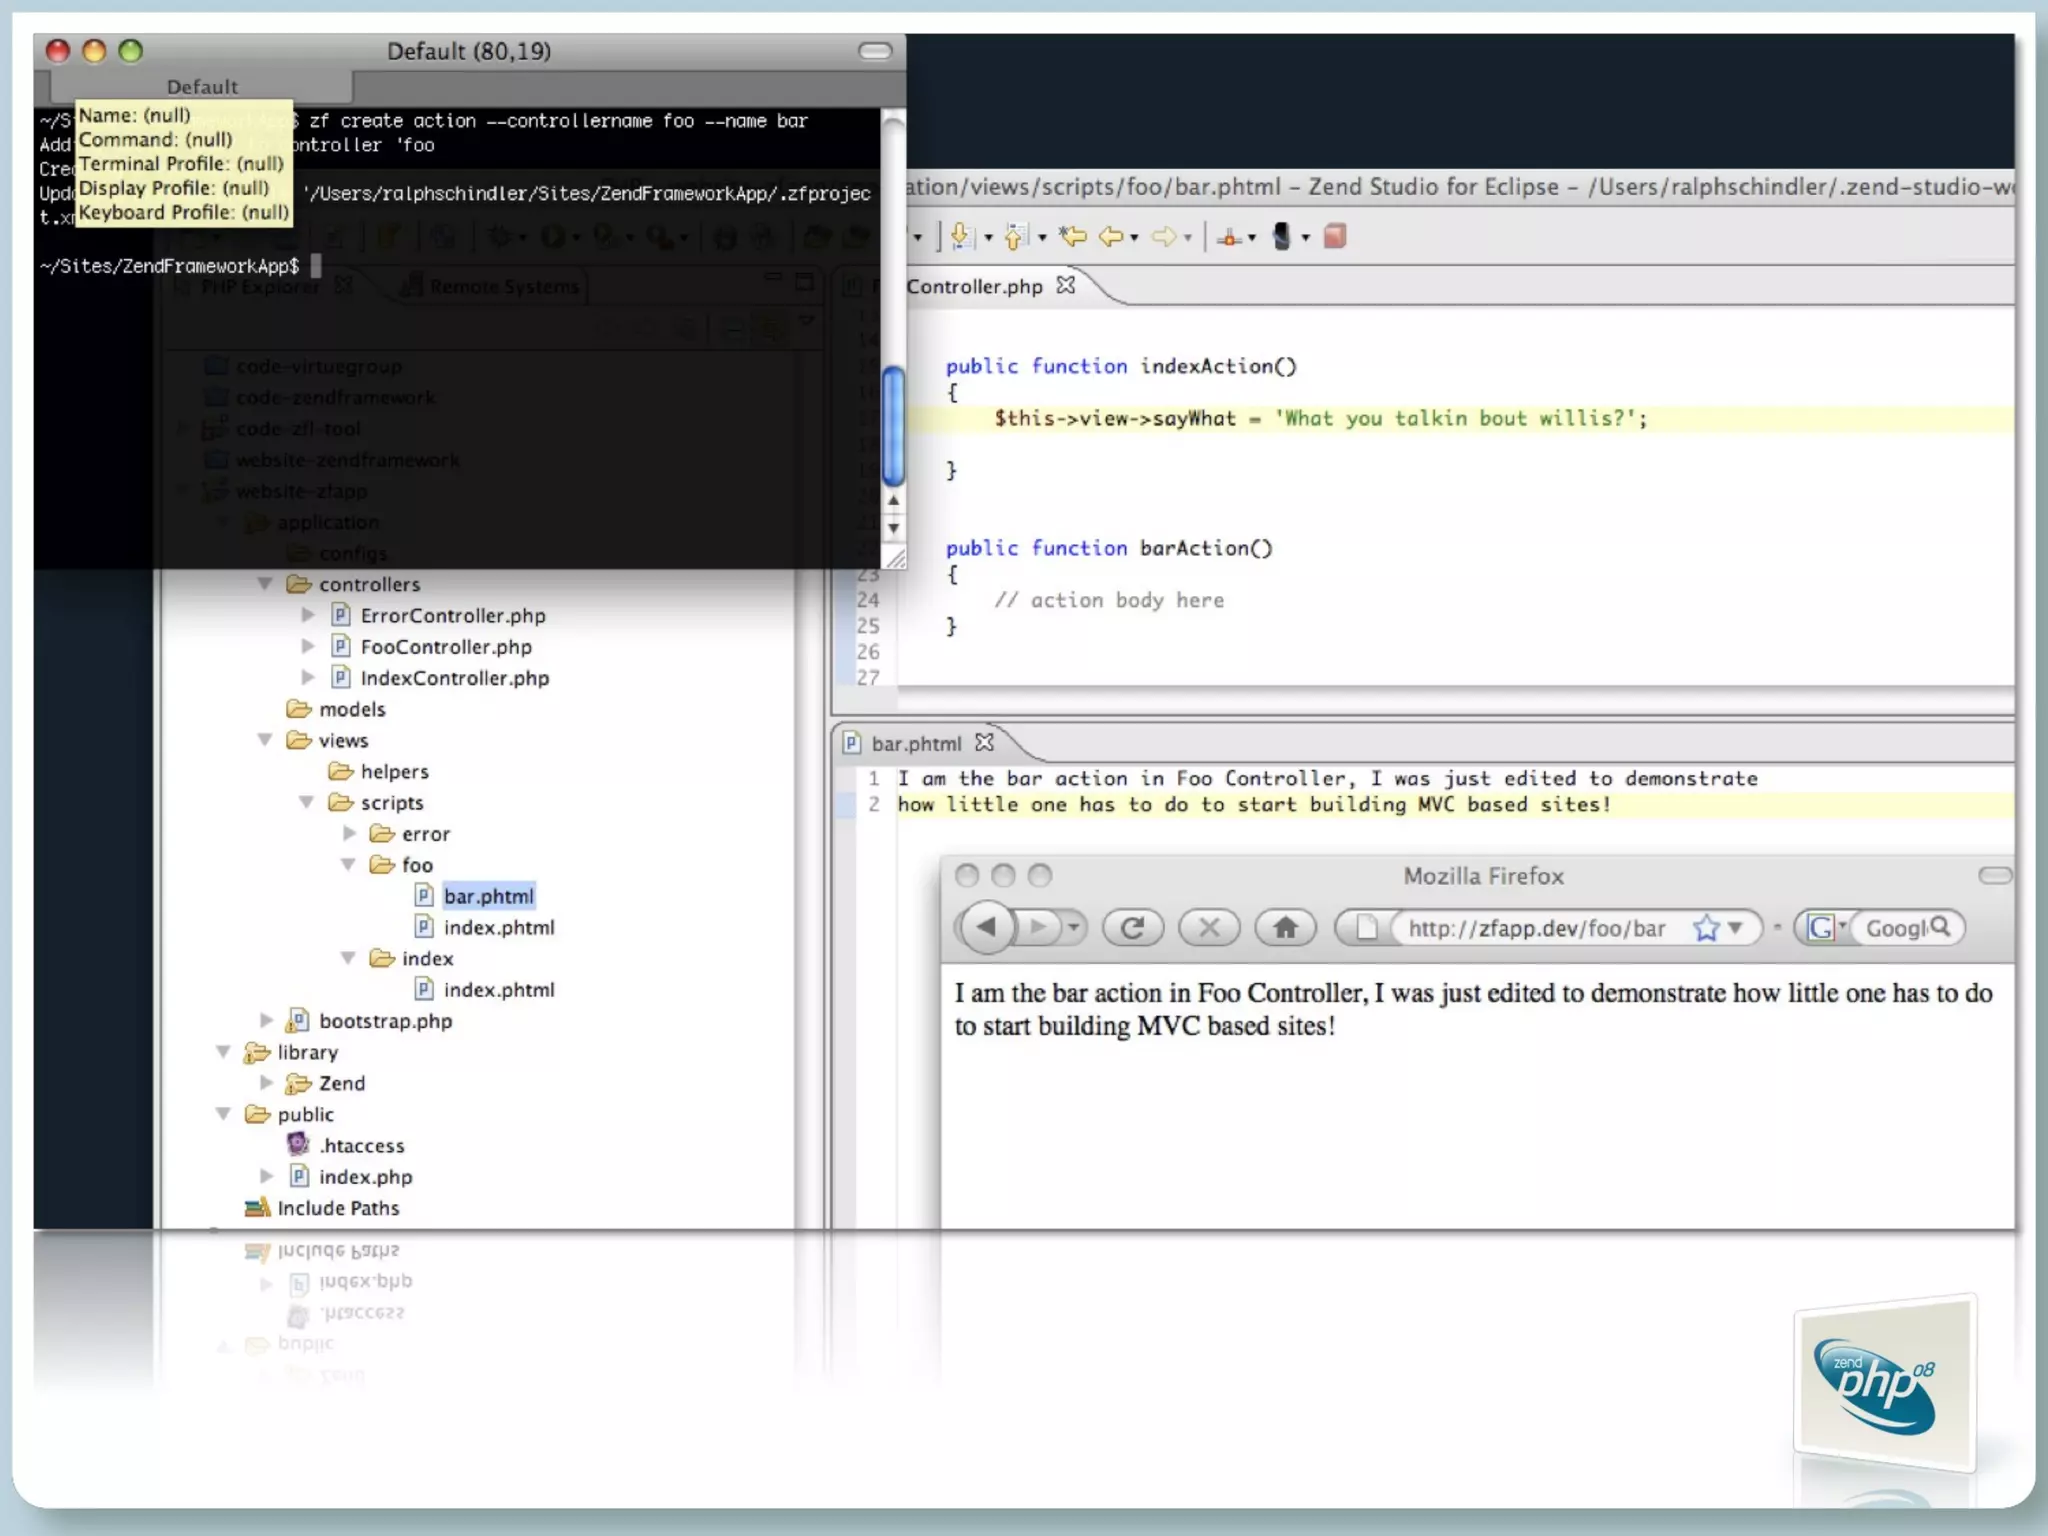Click Firefox stop button
This screenshot has width=2048, height=1536.
point(1209,928)
